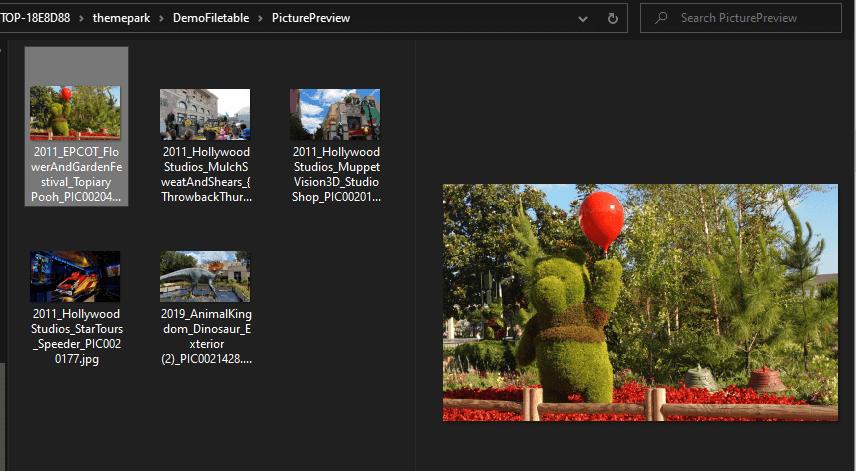Click the MulchSweatAndShears file name label
The height and width of the screenshot is (471, 856).
[x=206, y=174]
